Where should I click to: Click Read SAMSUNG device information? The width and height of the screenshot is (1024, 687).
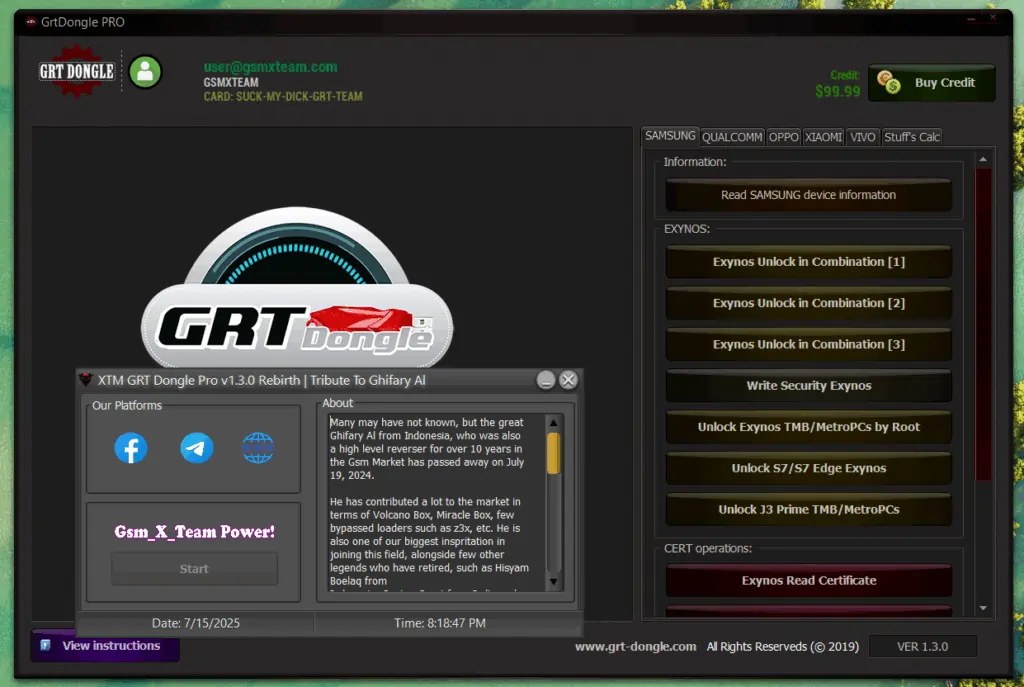(x=808, y=195)
